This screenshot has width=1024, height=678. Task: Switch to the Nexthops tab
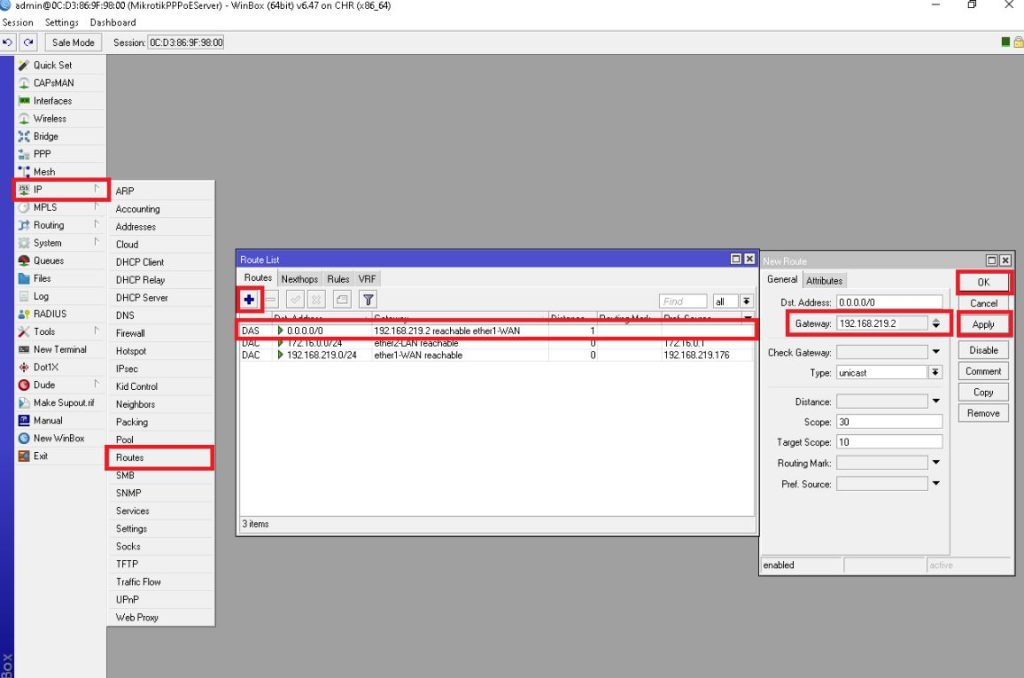299,279
